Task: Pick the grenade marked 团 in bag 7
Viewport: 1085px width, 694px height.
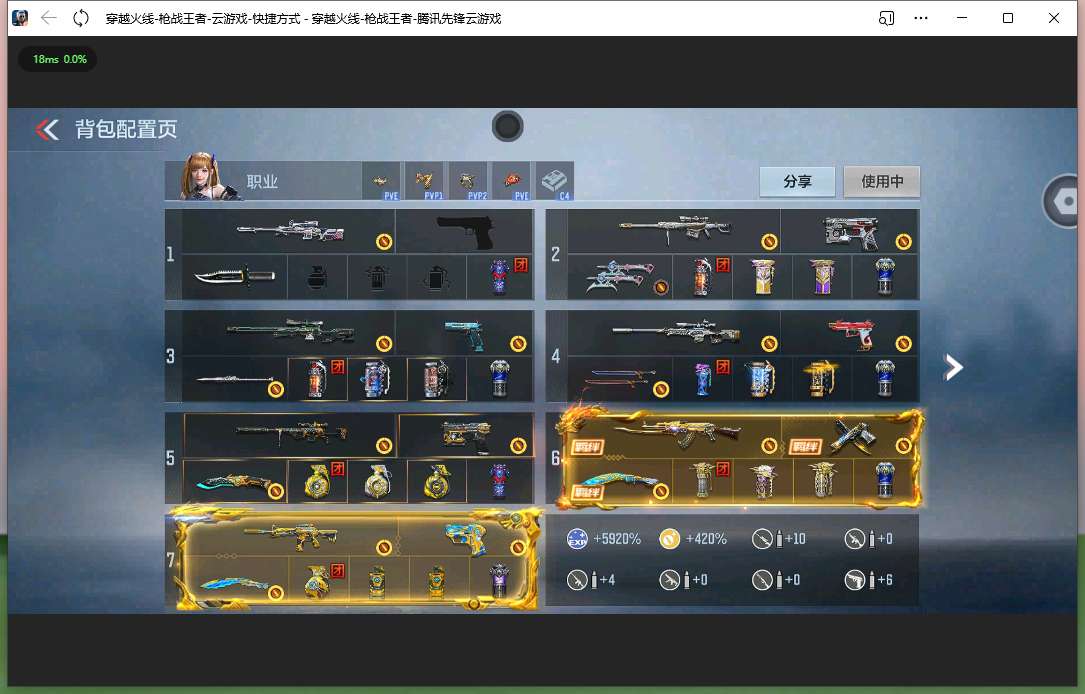Action: pyautogui.click(x=319, y=581)
